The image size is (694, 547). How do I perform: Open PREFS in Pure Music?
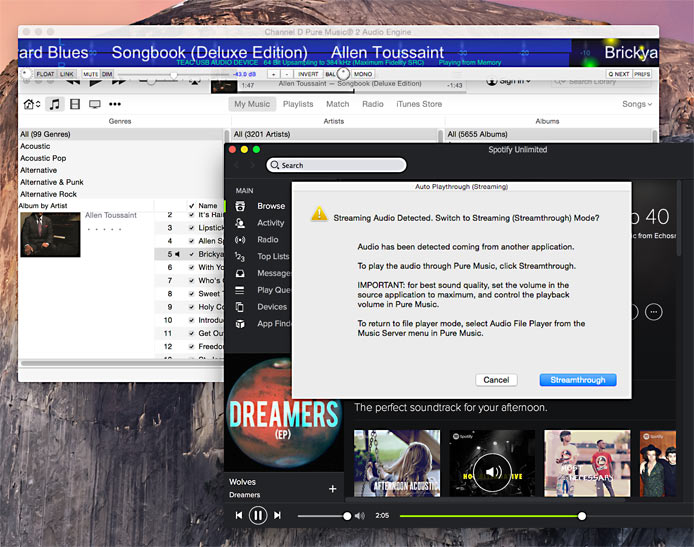642,74
